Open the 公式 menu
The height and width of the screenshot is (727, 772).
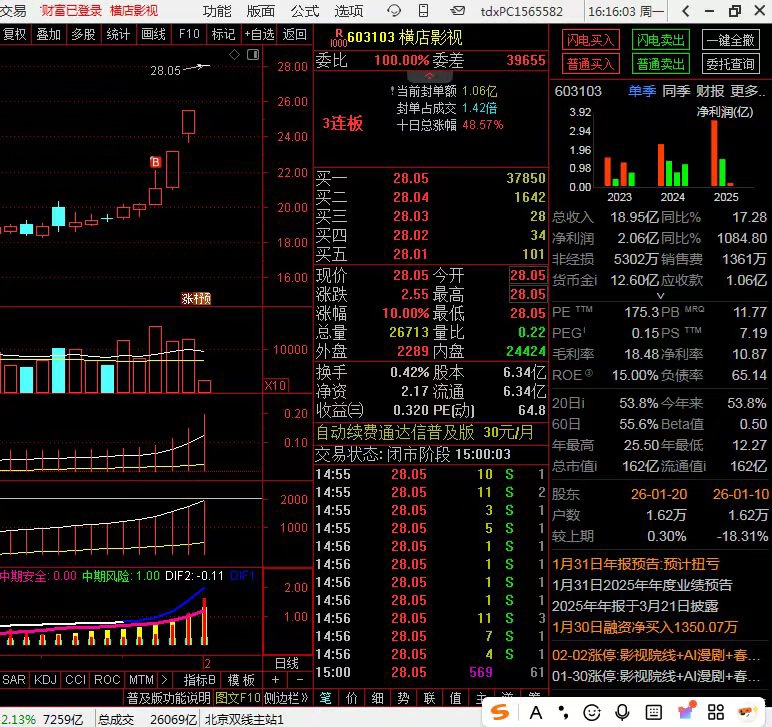pyautogui.click(x=305, y=11)
